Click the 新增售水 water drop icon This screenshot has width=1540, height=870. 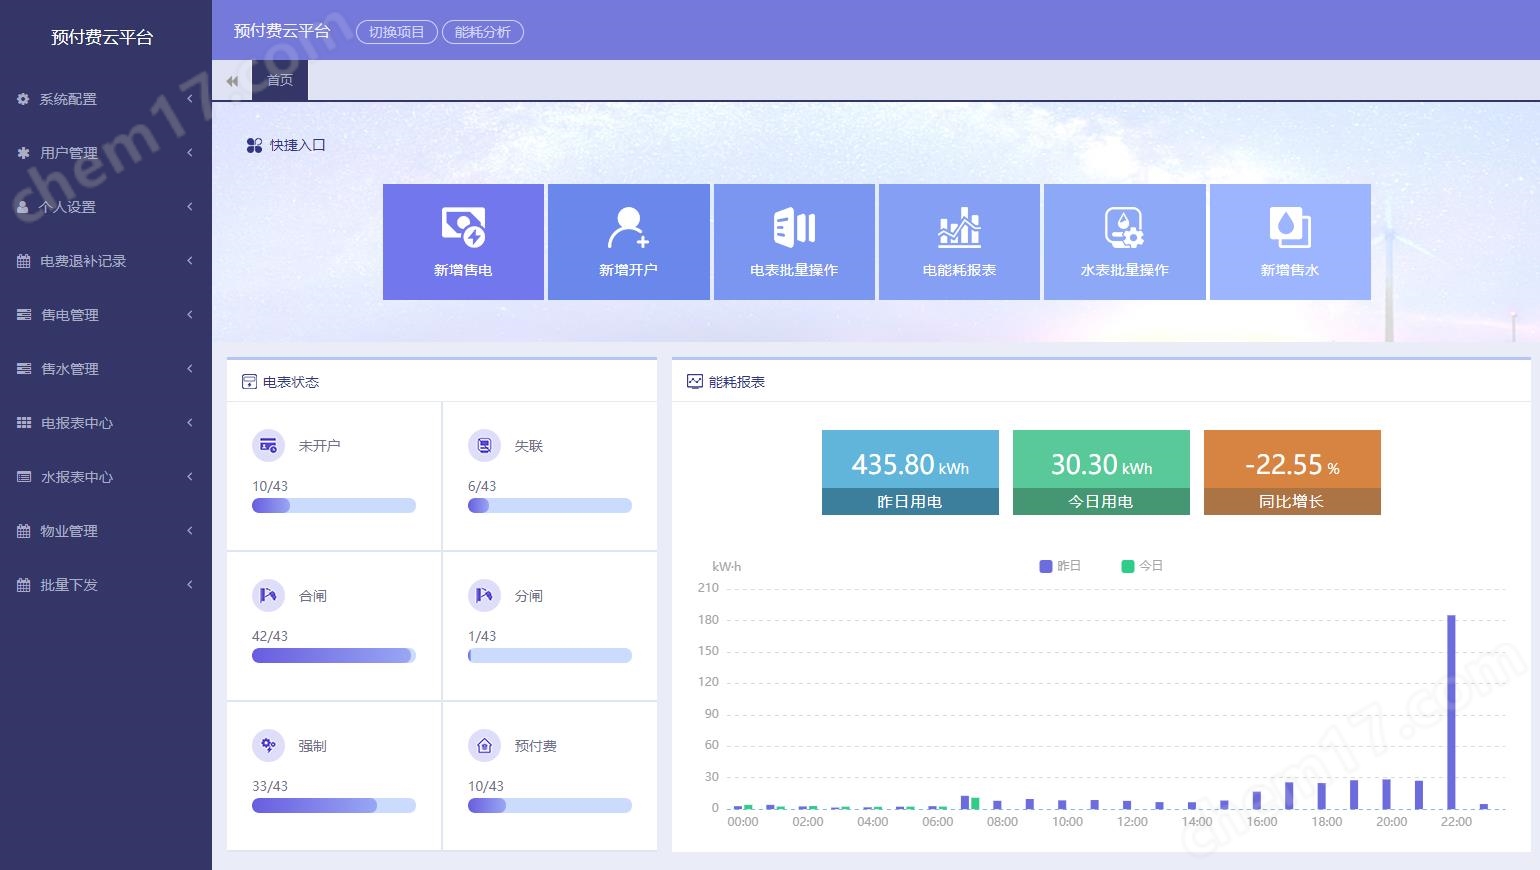coord(1289,228)
